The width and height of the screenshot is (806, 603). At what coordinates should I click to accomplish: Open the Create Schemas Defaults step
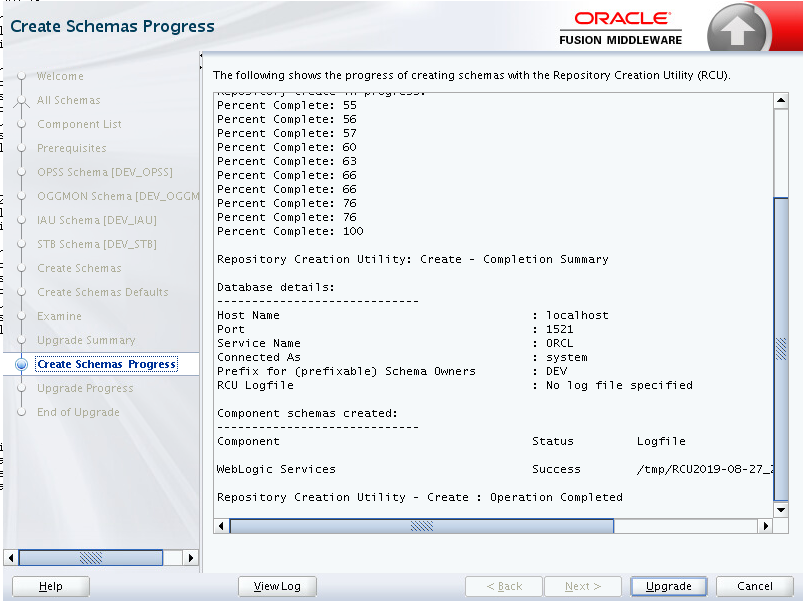click(103, 292)
